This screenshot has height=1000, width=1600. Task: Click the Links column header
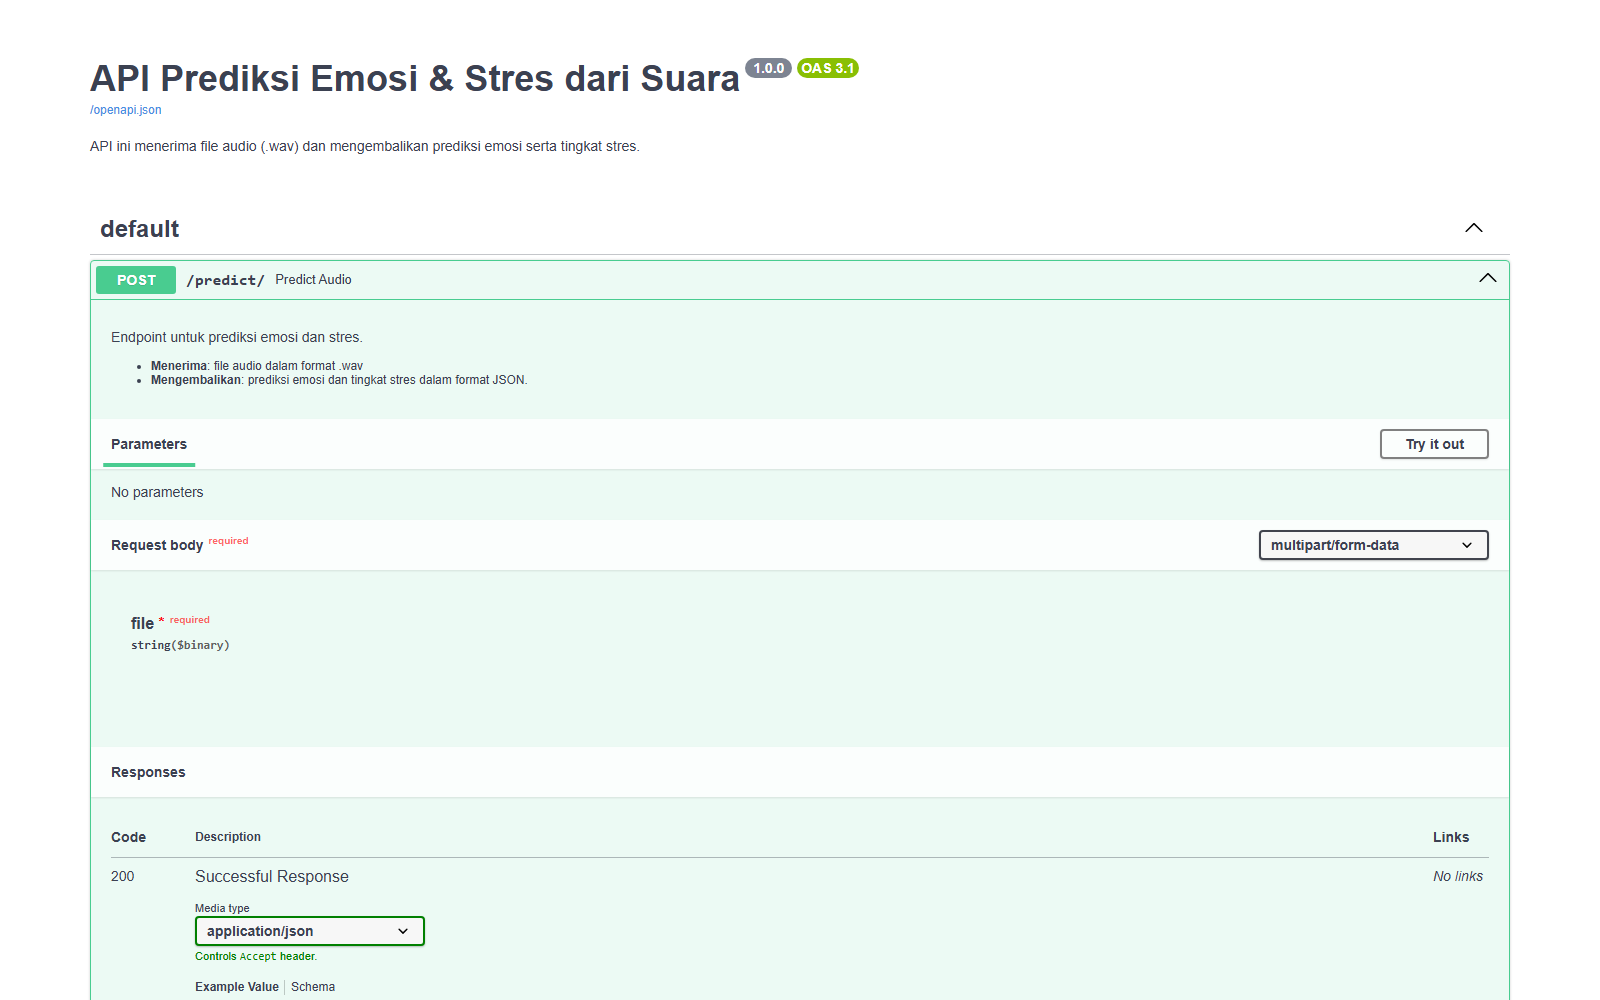click(1451, 837)
